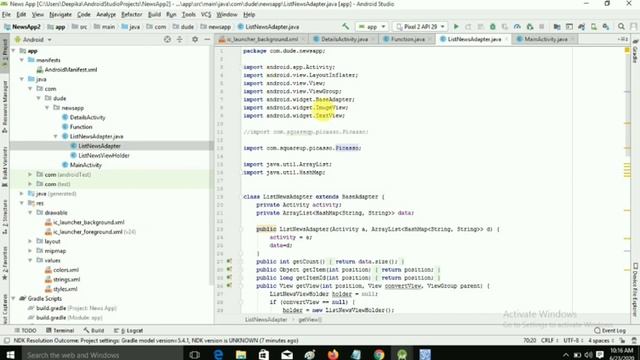This screenshot has height=360, width=640.
Task: Open the Pixel 2 API 29 device dropdown
Action: 420,27
